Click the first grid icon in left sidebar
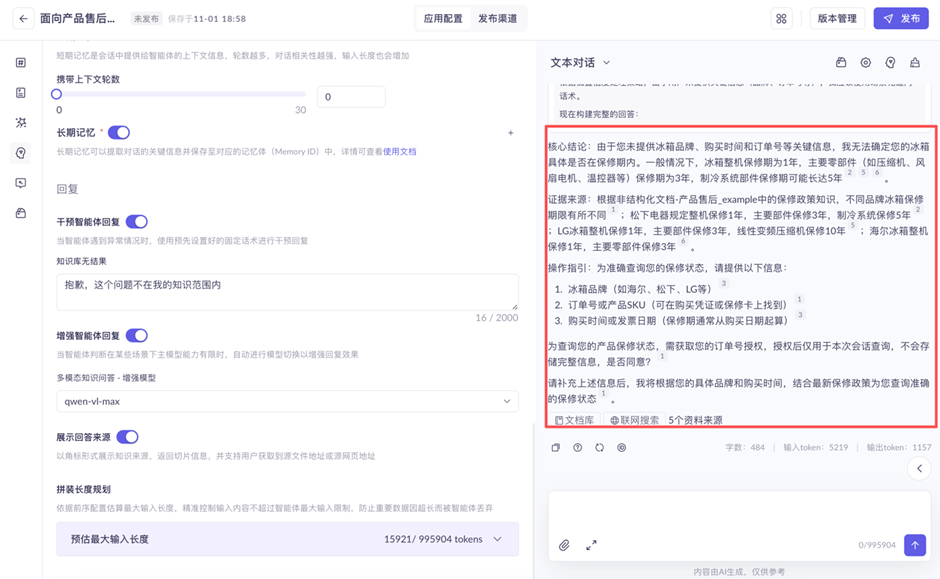This screenshot has height=579, width=940. (x=21, y=62)
